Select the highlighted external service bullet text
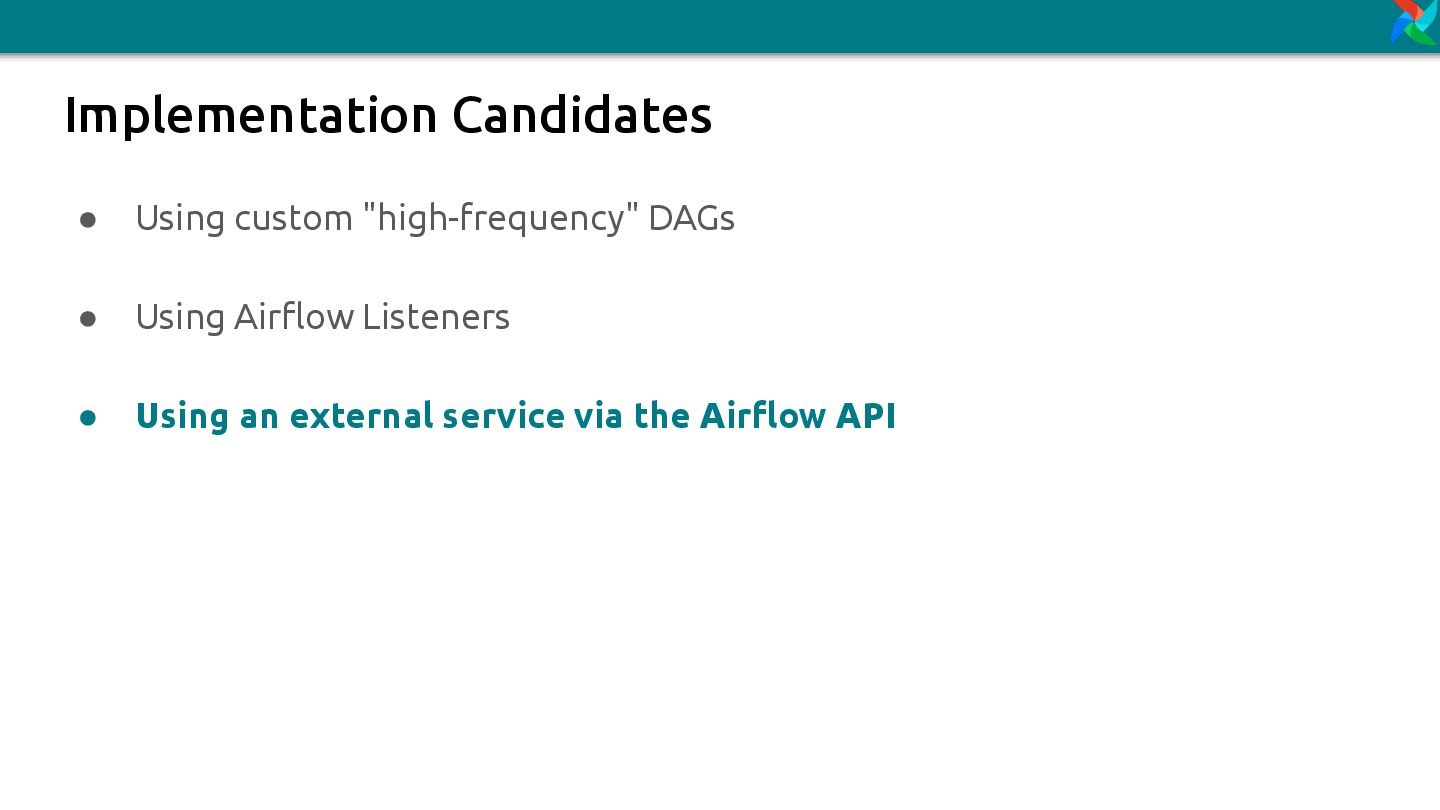The image size is (1440, 810). pyautogui.click(x=516, y=416)
